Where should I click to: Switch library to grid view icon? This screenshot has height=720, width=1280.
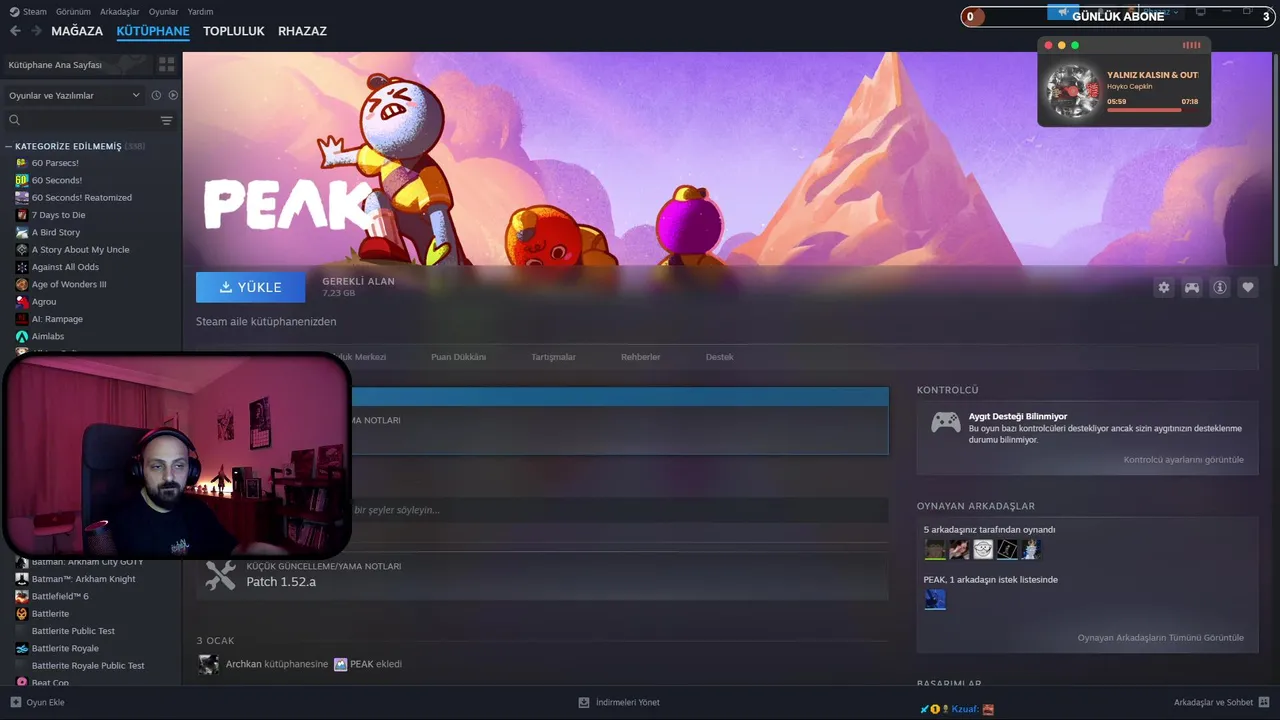(167, 65)
